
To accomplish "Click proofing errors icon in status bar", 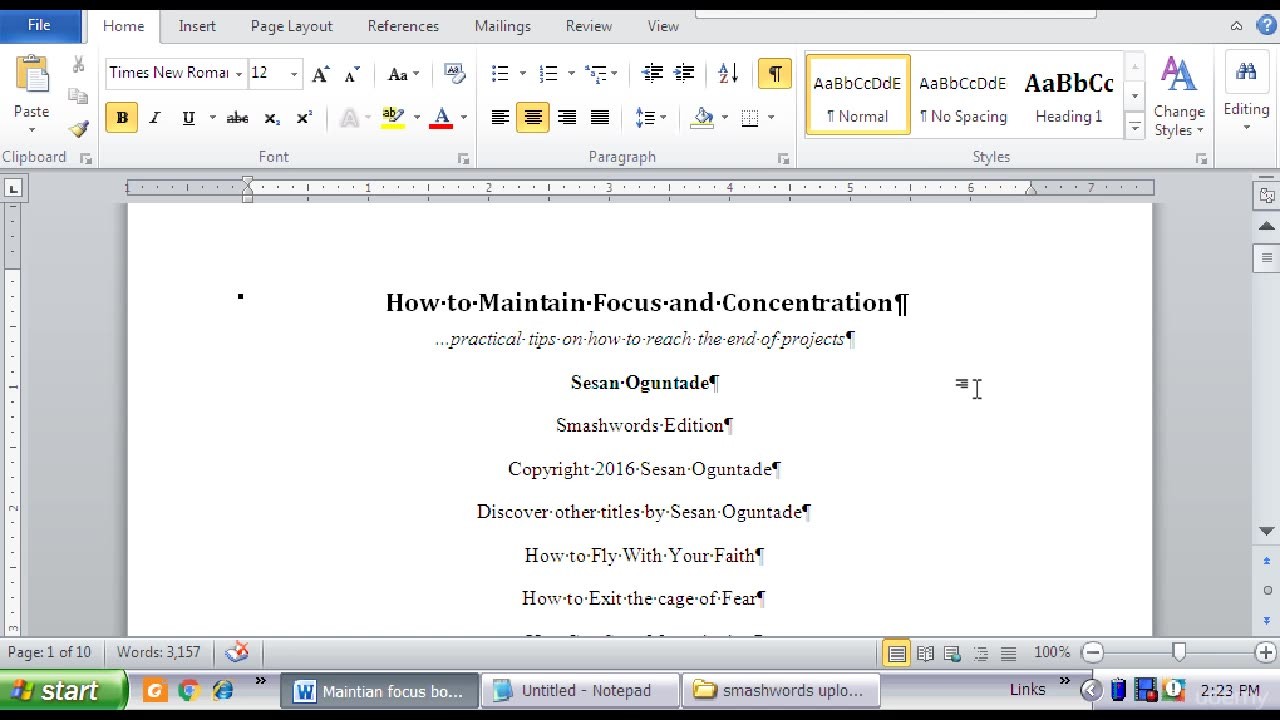I will (237, 652).
